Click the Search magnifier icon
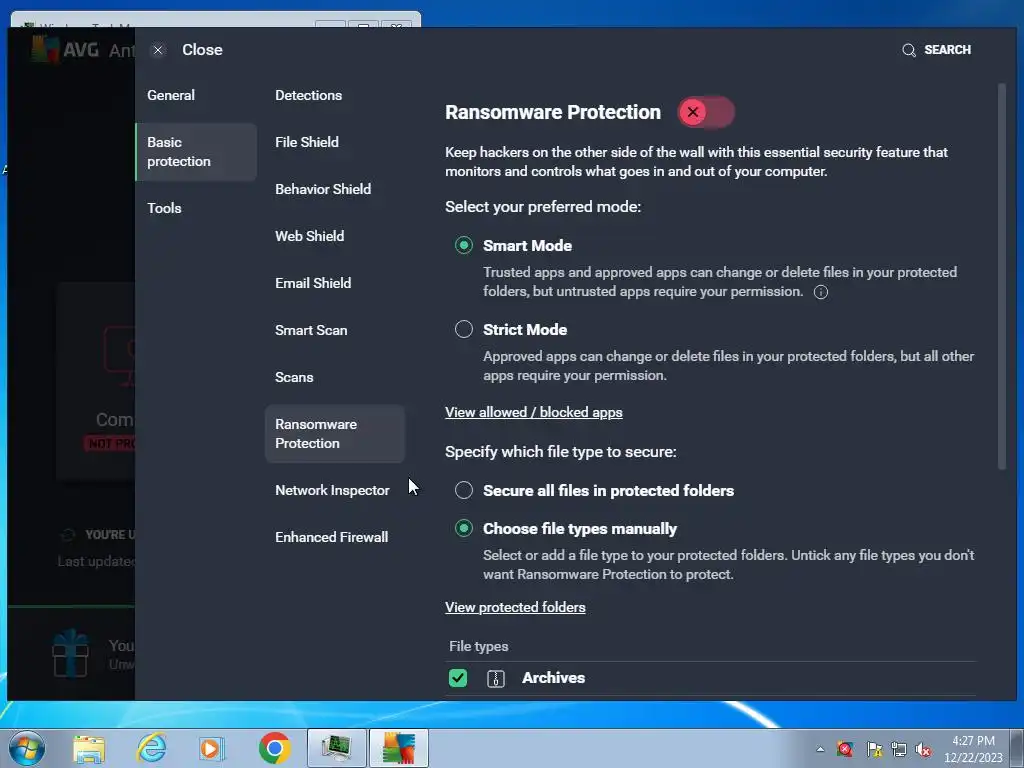Image resolution: width=1024 pixels, height=768 pixels. (x=908, y=50)
